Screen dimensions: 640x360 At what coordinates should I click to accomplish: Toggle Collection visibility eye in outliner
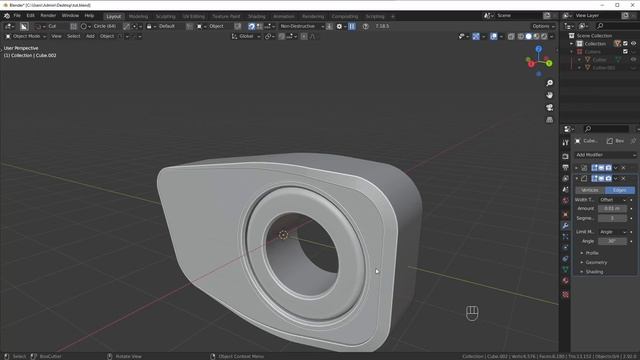633,44
